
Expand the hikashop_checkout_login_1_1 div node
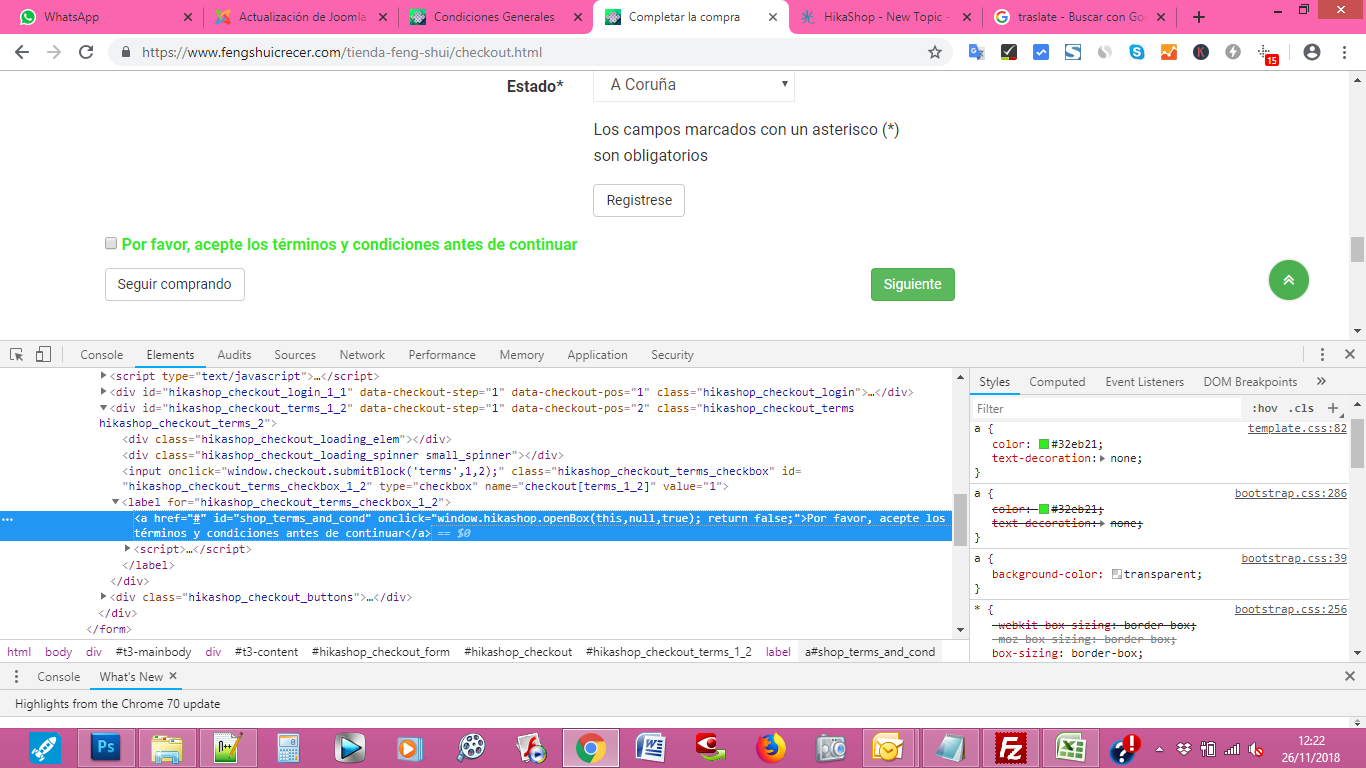[x=104, y=392]
